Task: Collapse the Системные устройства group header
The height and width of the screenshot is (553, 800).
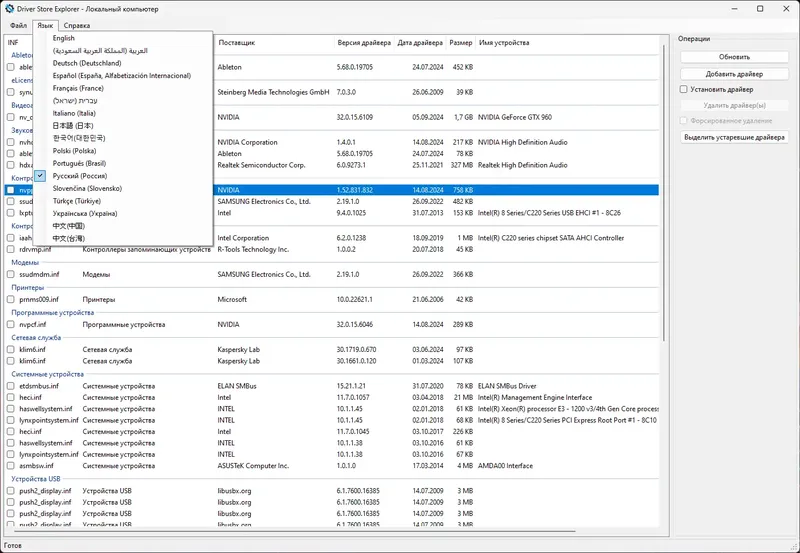Action: pyautogui.click(x=47, y=374)
